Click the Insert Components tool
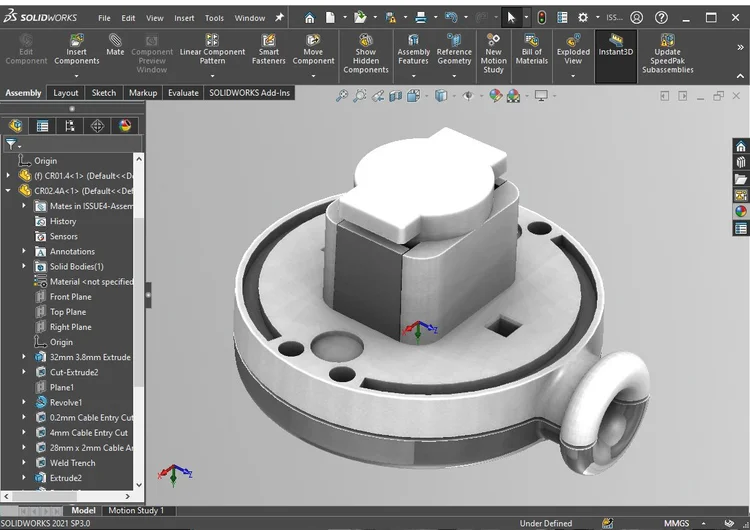This screenshot has height=530, width=750. [77, 50]
